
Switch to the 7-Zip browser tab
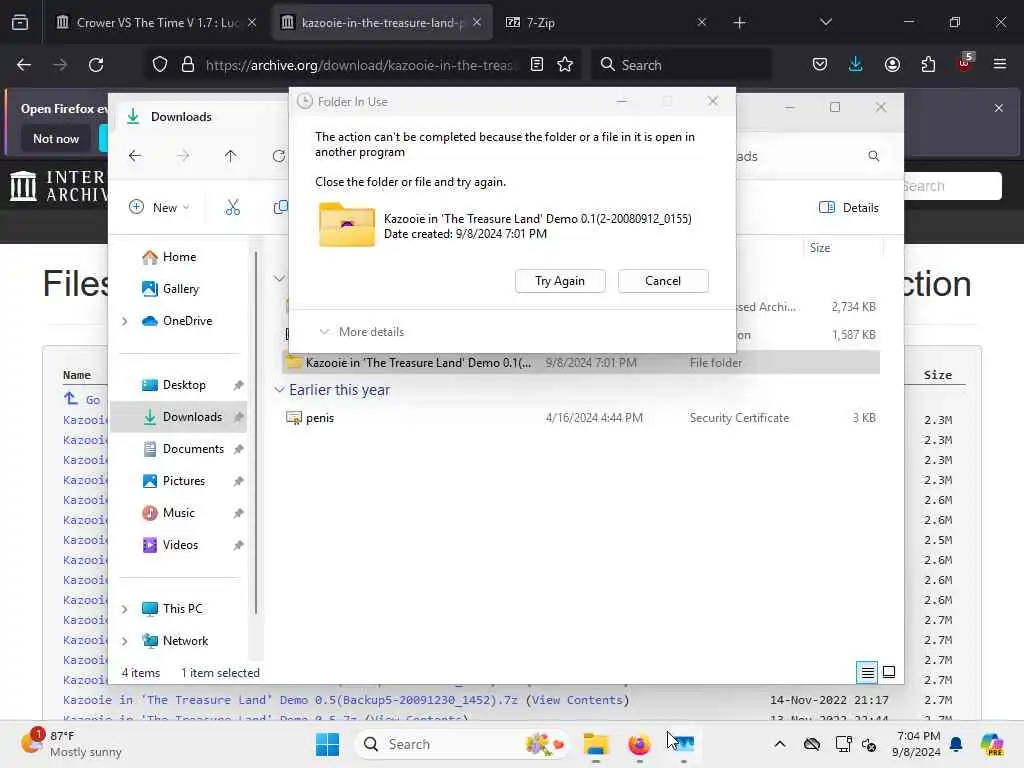pos(605,22)
